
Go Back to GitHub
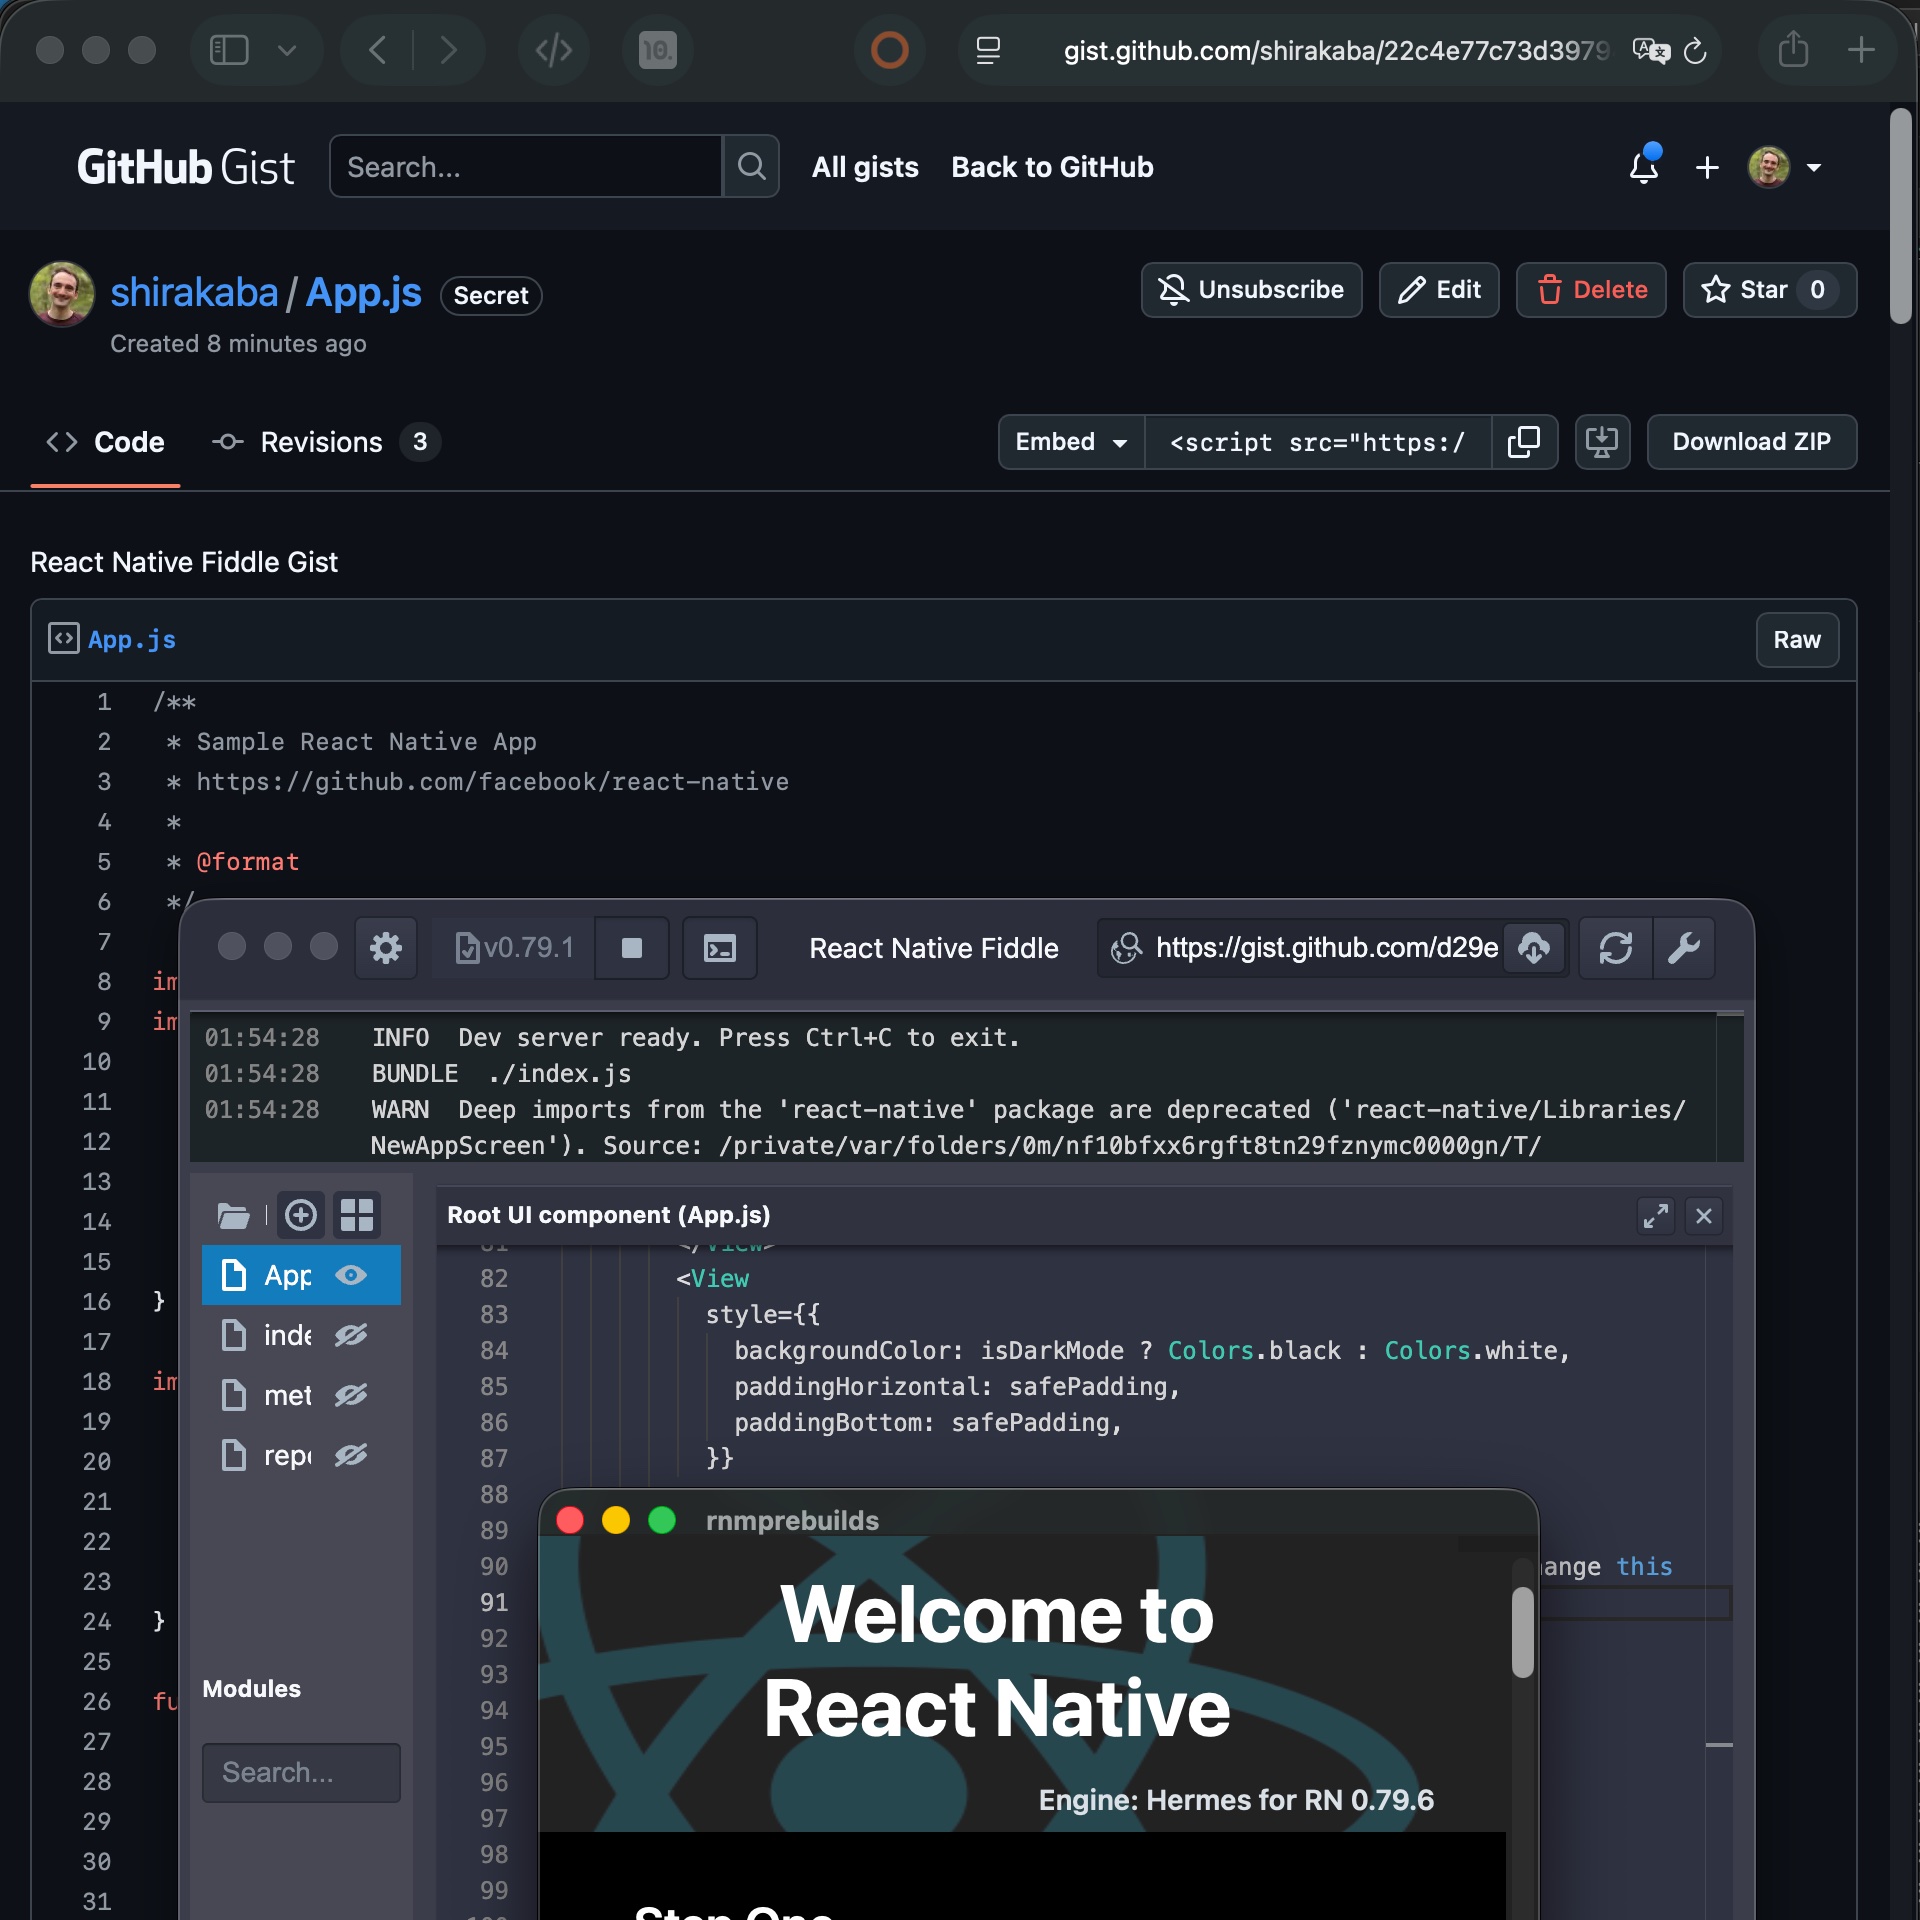point(1052,167)
